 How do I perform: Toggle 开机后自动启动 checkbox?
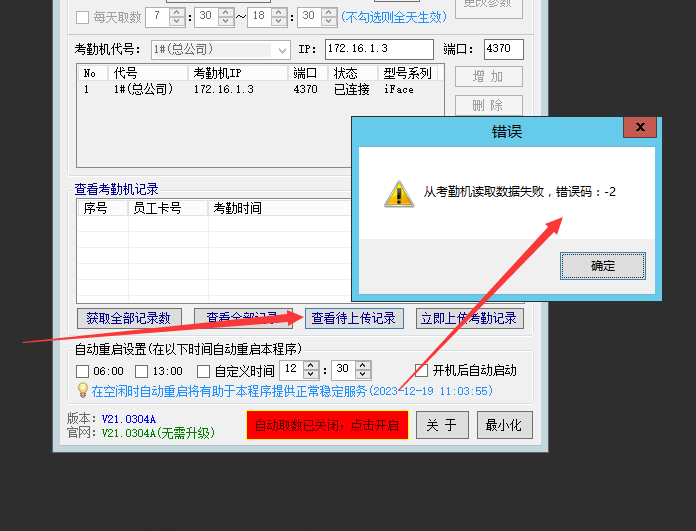pos(421,371)
